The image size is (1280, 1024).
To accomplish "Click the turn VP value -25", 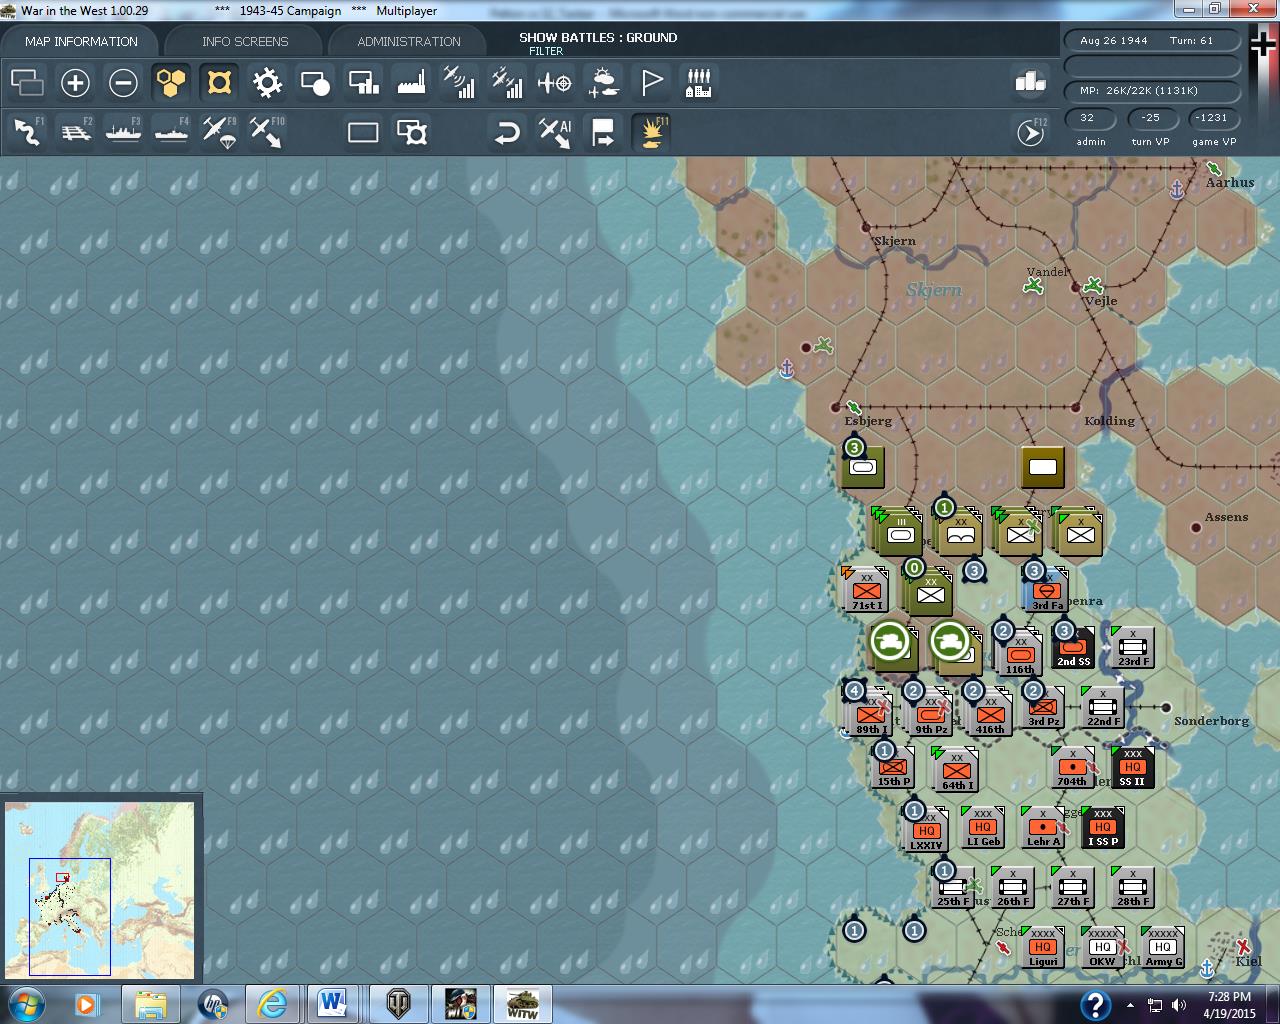I will pyautogui.click(x=1150, y=118).
